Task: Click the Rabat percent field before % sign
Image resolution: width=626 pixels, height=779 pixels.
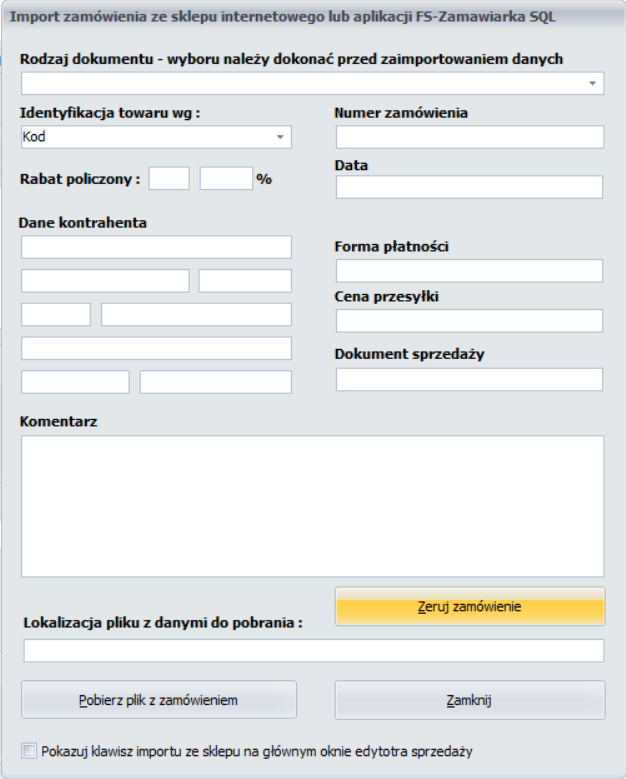Action: click(227, 178)
